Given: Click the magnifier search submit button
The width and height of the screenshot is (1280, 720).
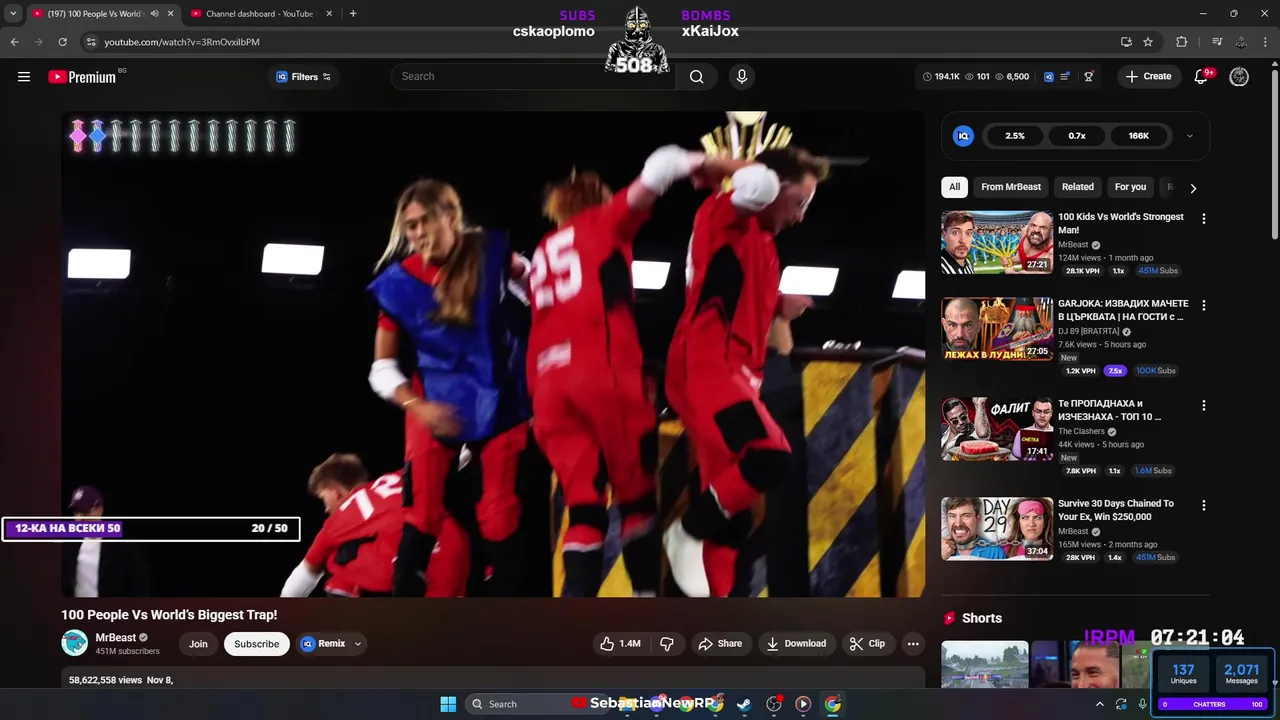Looking at the screenshot, I should 696,76.
